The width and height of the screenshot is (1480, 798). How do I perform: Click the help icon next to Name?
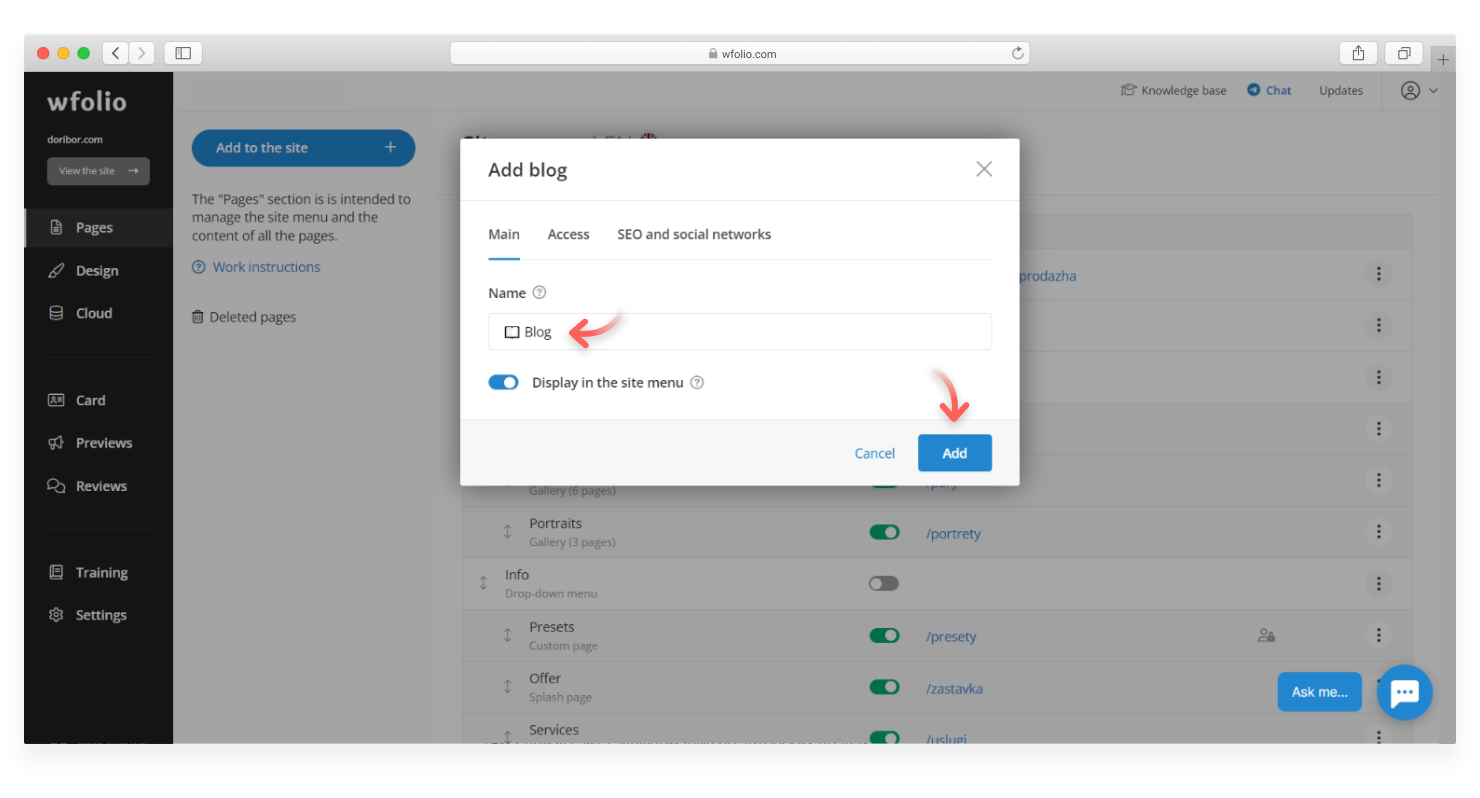tap(540, 293)
